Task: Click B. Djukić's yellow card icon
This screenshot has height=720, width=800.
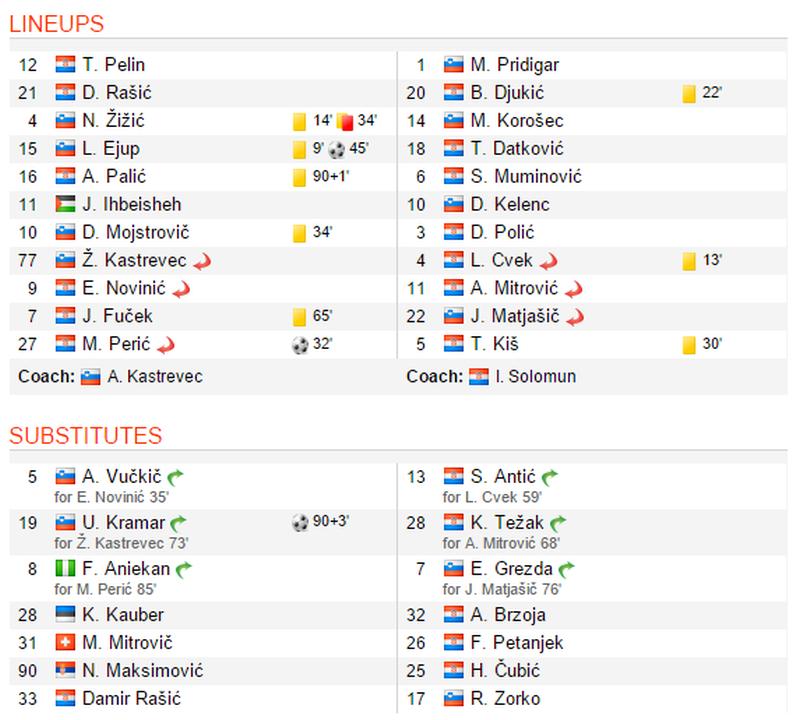Action: point(688,93)
